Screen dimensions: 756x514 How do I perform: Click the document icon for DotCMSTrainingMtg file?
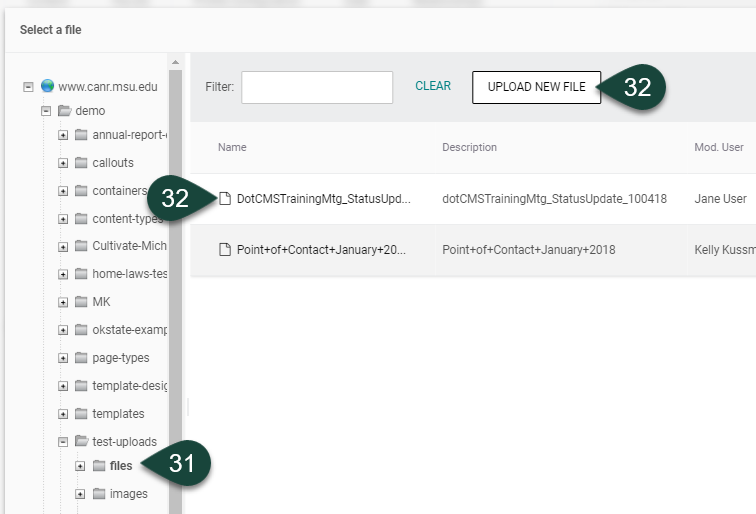225,199
